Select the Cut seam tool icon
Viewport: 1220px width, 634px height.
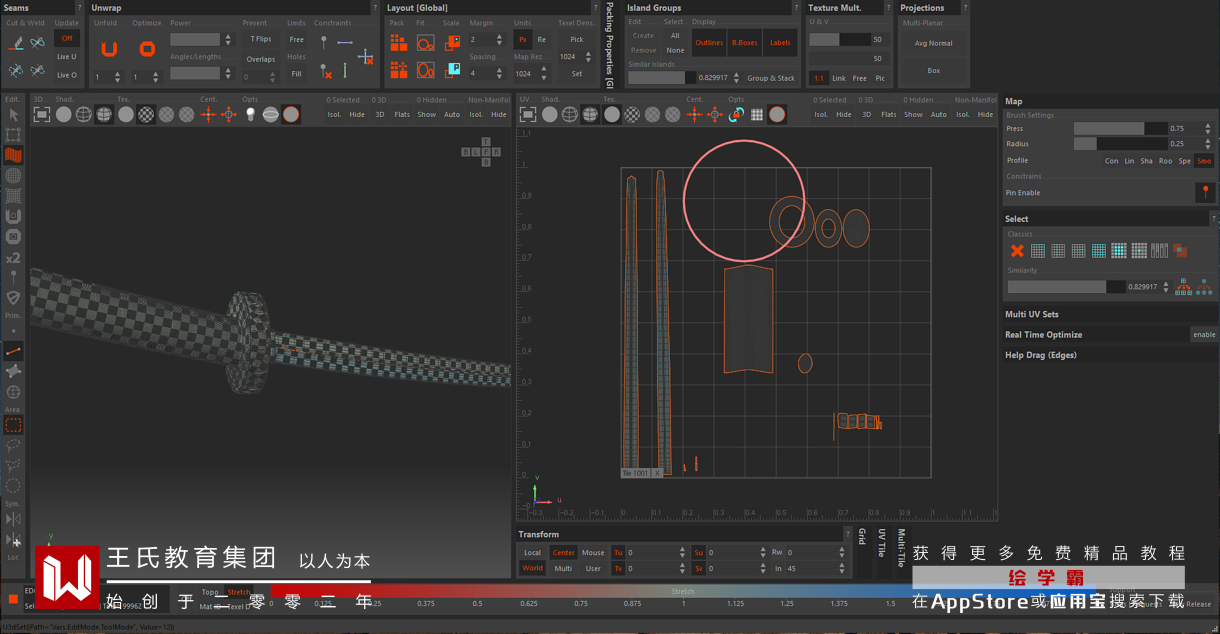15,43
